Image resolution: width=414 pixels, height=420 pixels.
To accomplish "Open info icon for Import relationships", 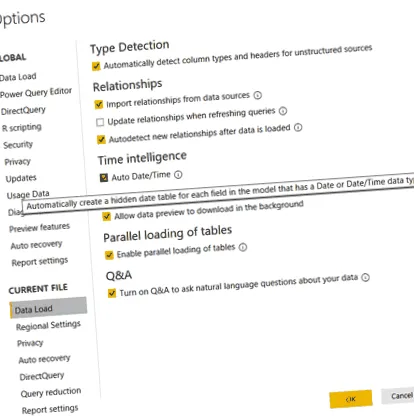I will pyautogui.click(x=258, y=95).
